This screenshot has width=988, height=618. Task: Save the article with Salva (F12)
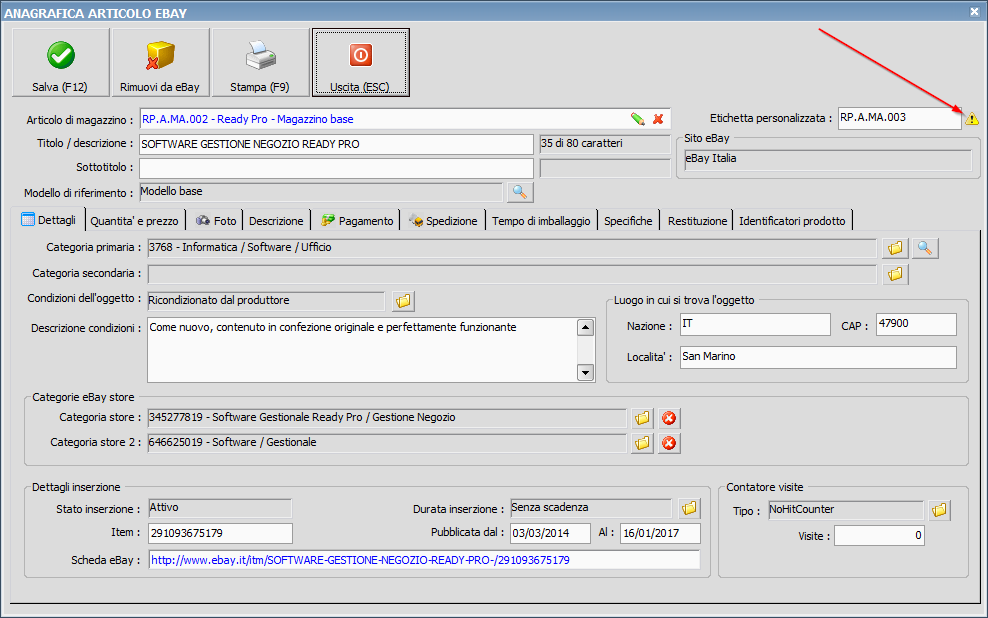(x=60, y=62)
